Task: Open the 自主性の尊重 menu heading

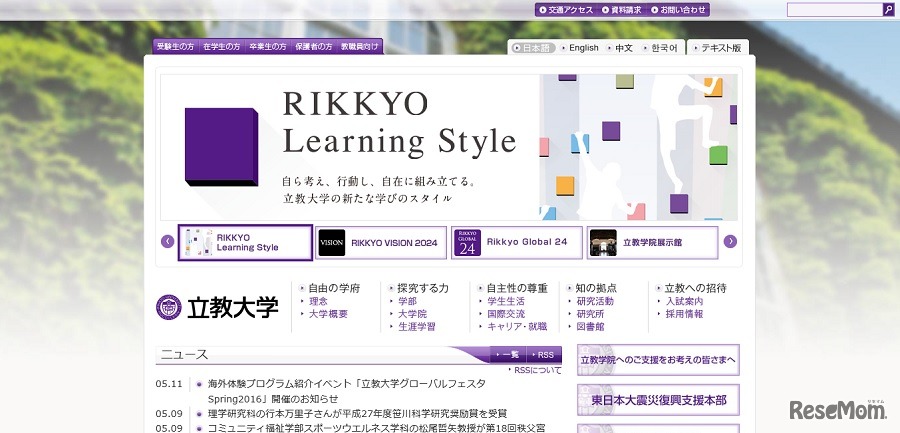Action: [517, 288]
